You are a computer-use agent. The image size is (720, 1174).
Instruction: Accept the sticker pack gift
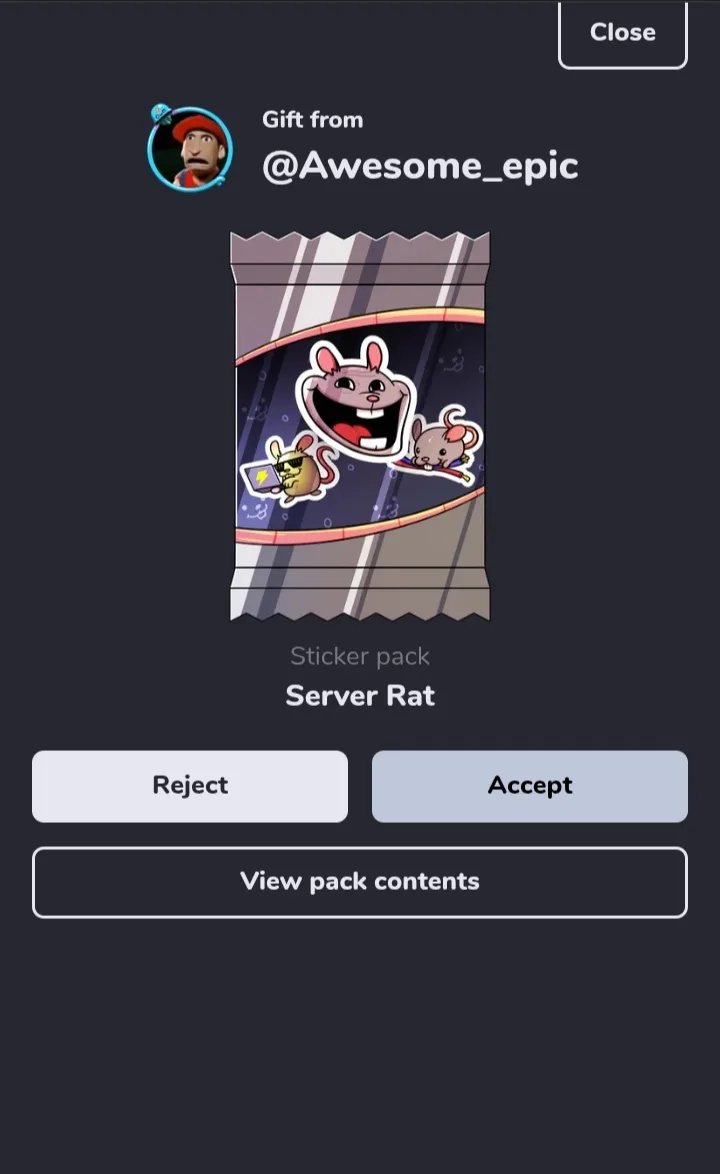tap(530, 786)
